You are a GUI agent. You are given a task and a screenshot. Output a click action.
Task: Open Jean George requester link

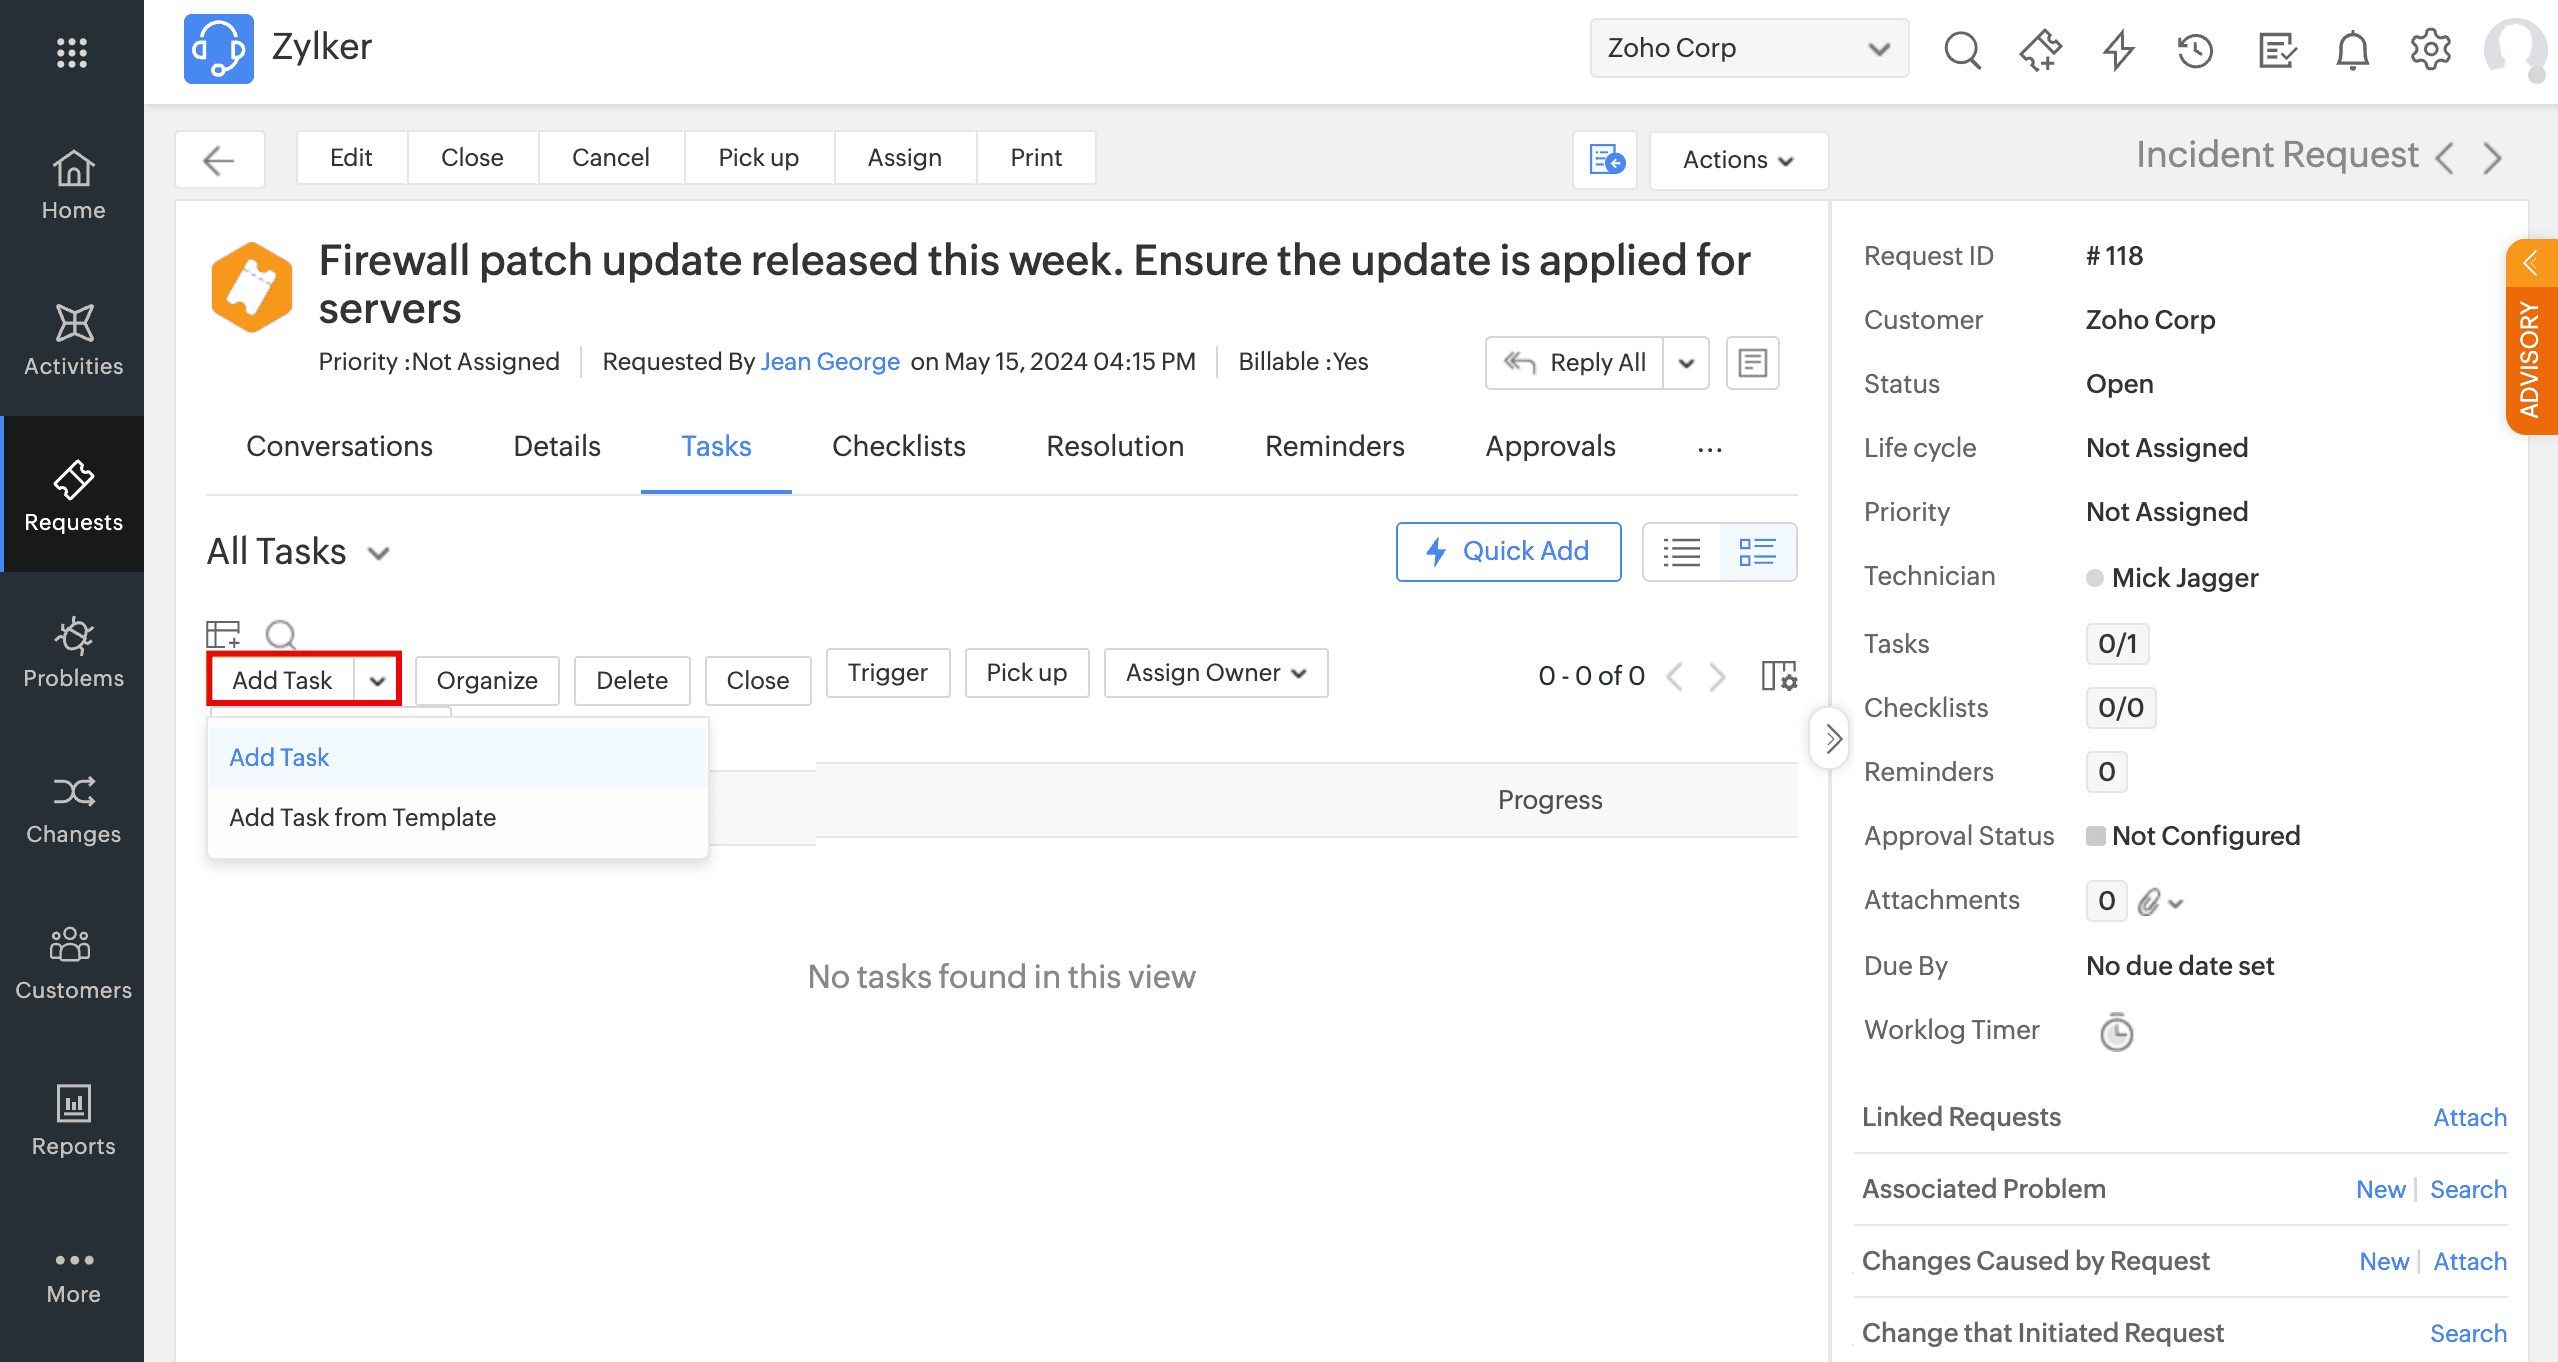[x=830, y=361]
